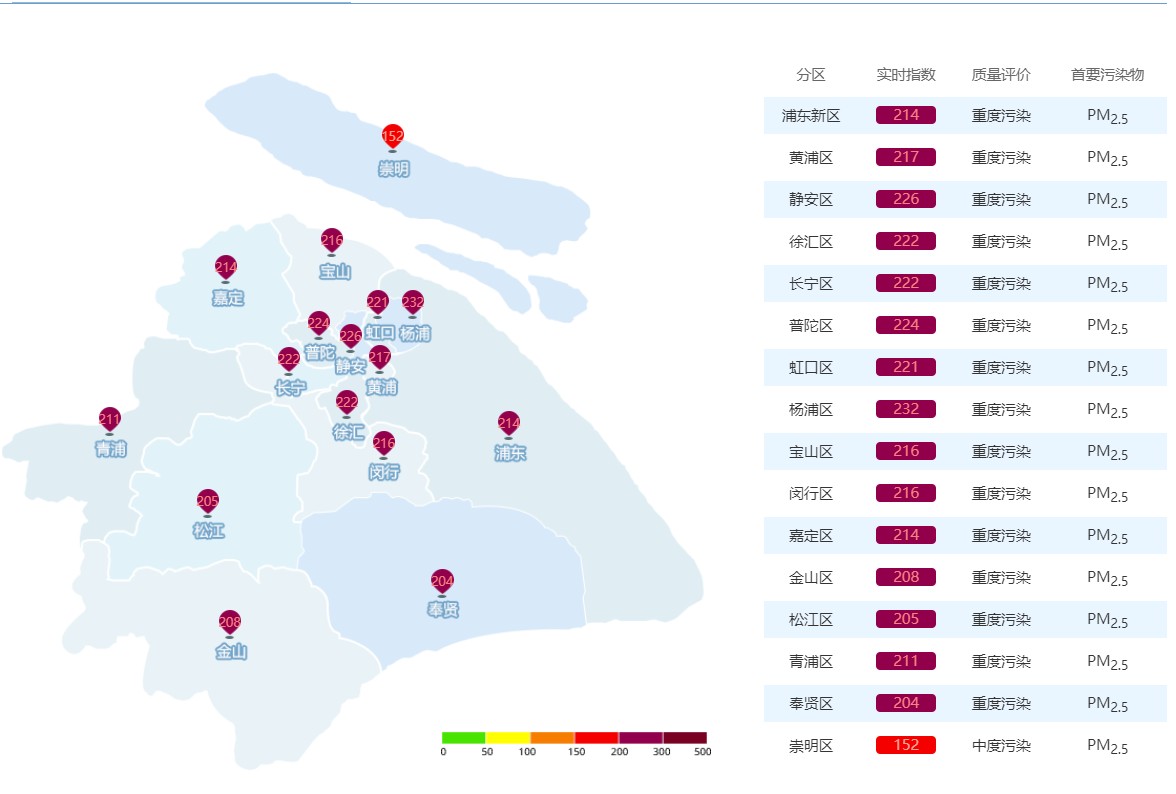
Task: Click the green segment of AQI legend
Action: point(463,738)
